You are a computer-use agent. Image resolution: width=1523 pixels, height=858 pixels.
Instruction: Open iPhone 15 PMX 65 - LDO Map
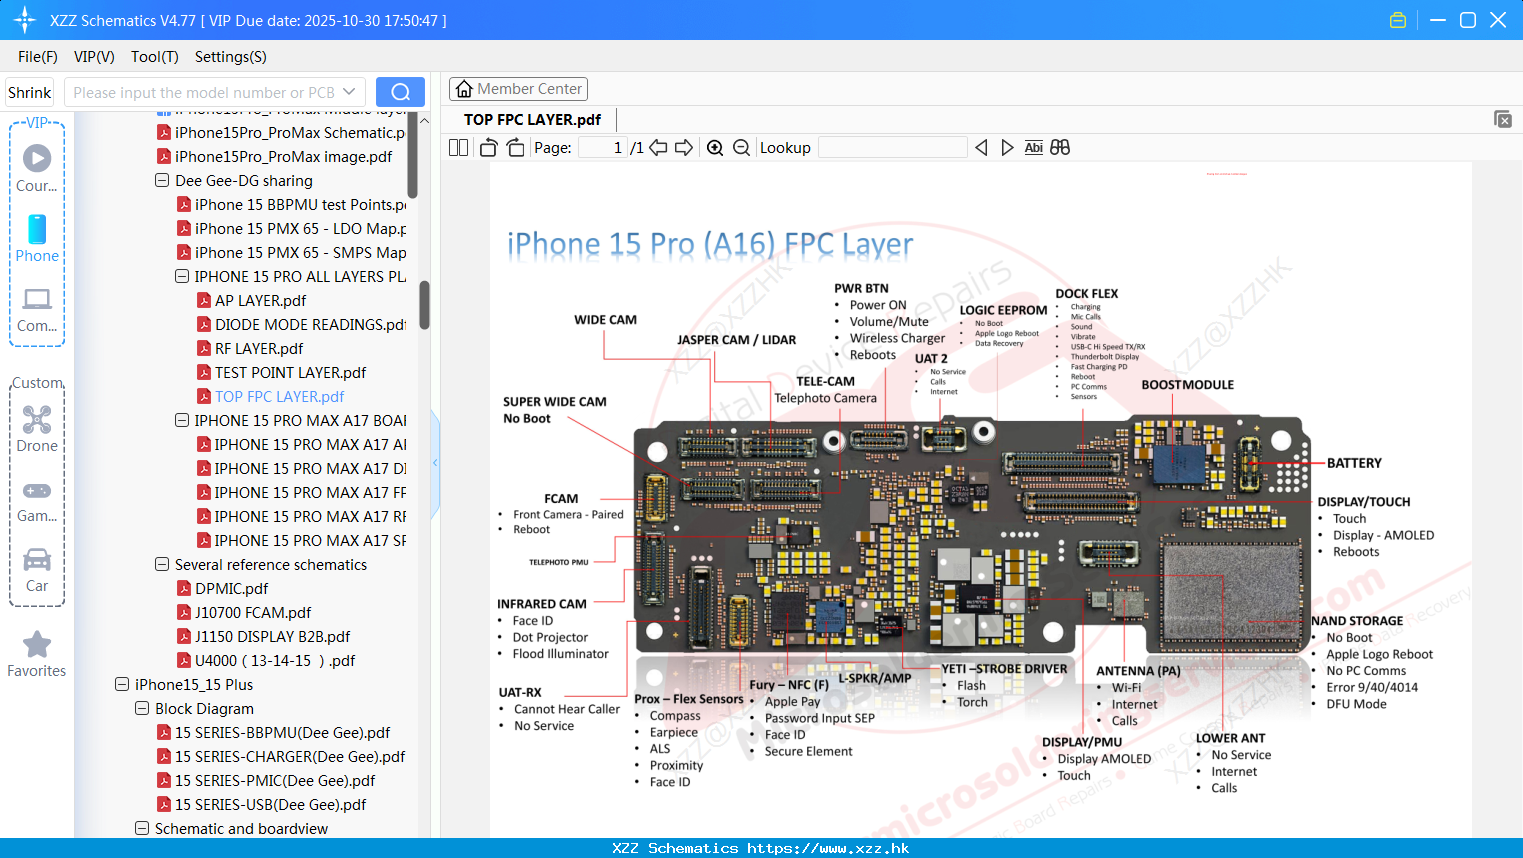pyautogui.click(x=300, y=228)
